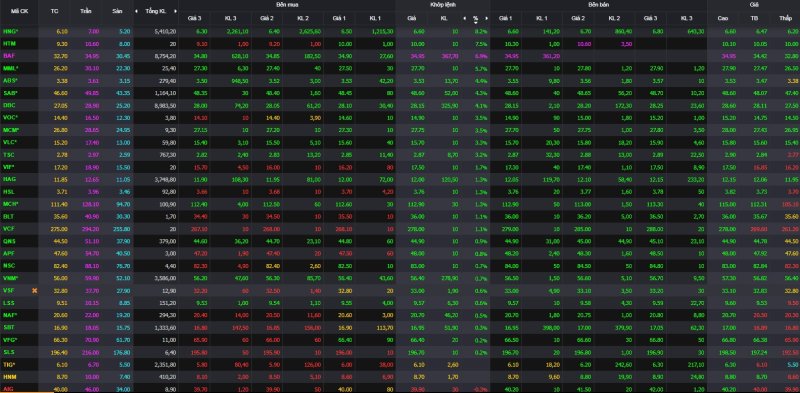Select the Khớp lệnh header group
Viewport: 800px width, 393px height.
[x=443, y=4]
